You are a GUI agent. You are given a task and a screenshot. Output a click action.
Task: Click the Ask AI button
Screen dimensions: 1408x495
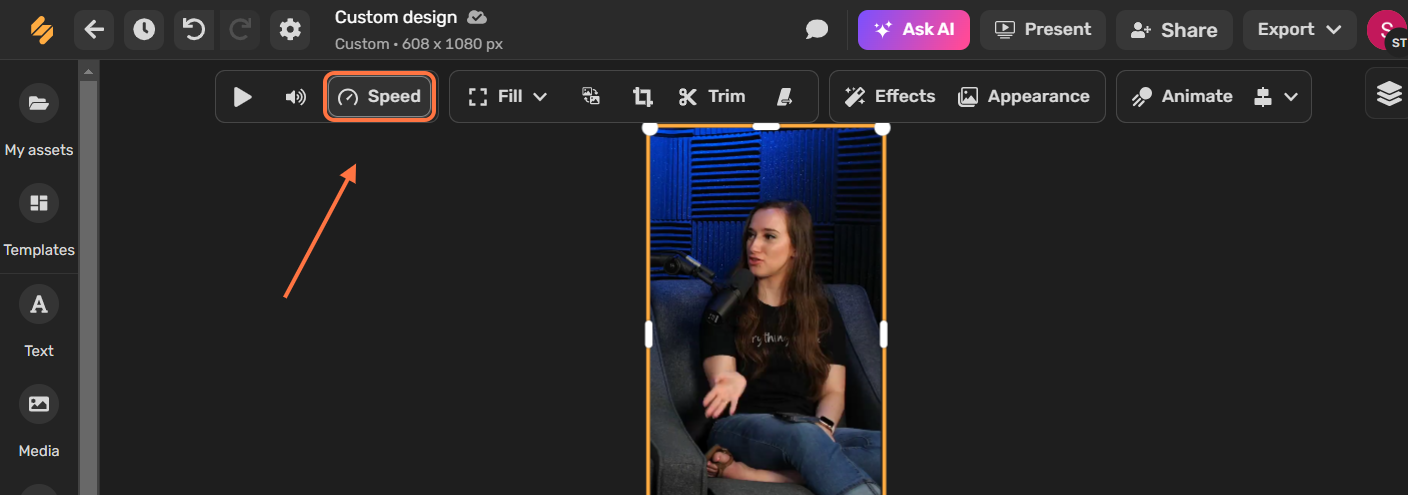pyautogui.click(x=914, y=30)
